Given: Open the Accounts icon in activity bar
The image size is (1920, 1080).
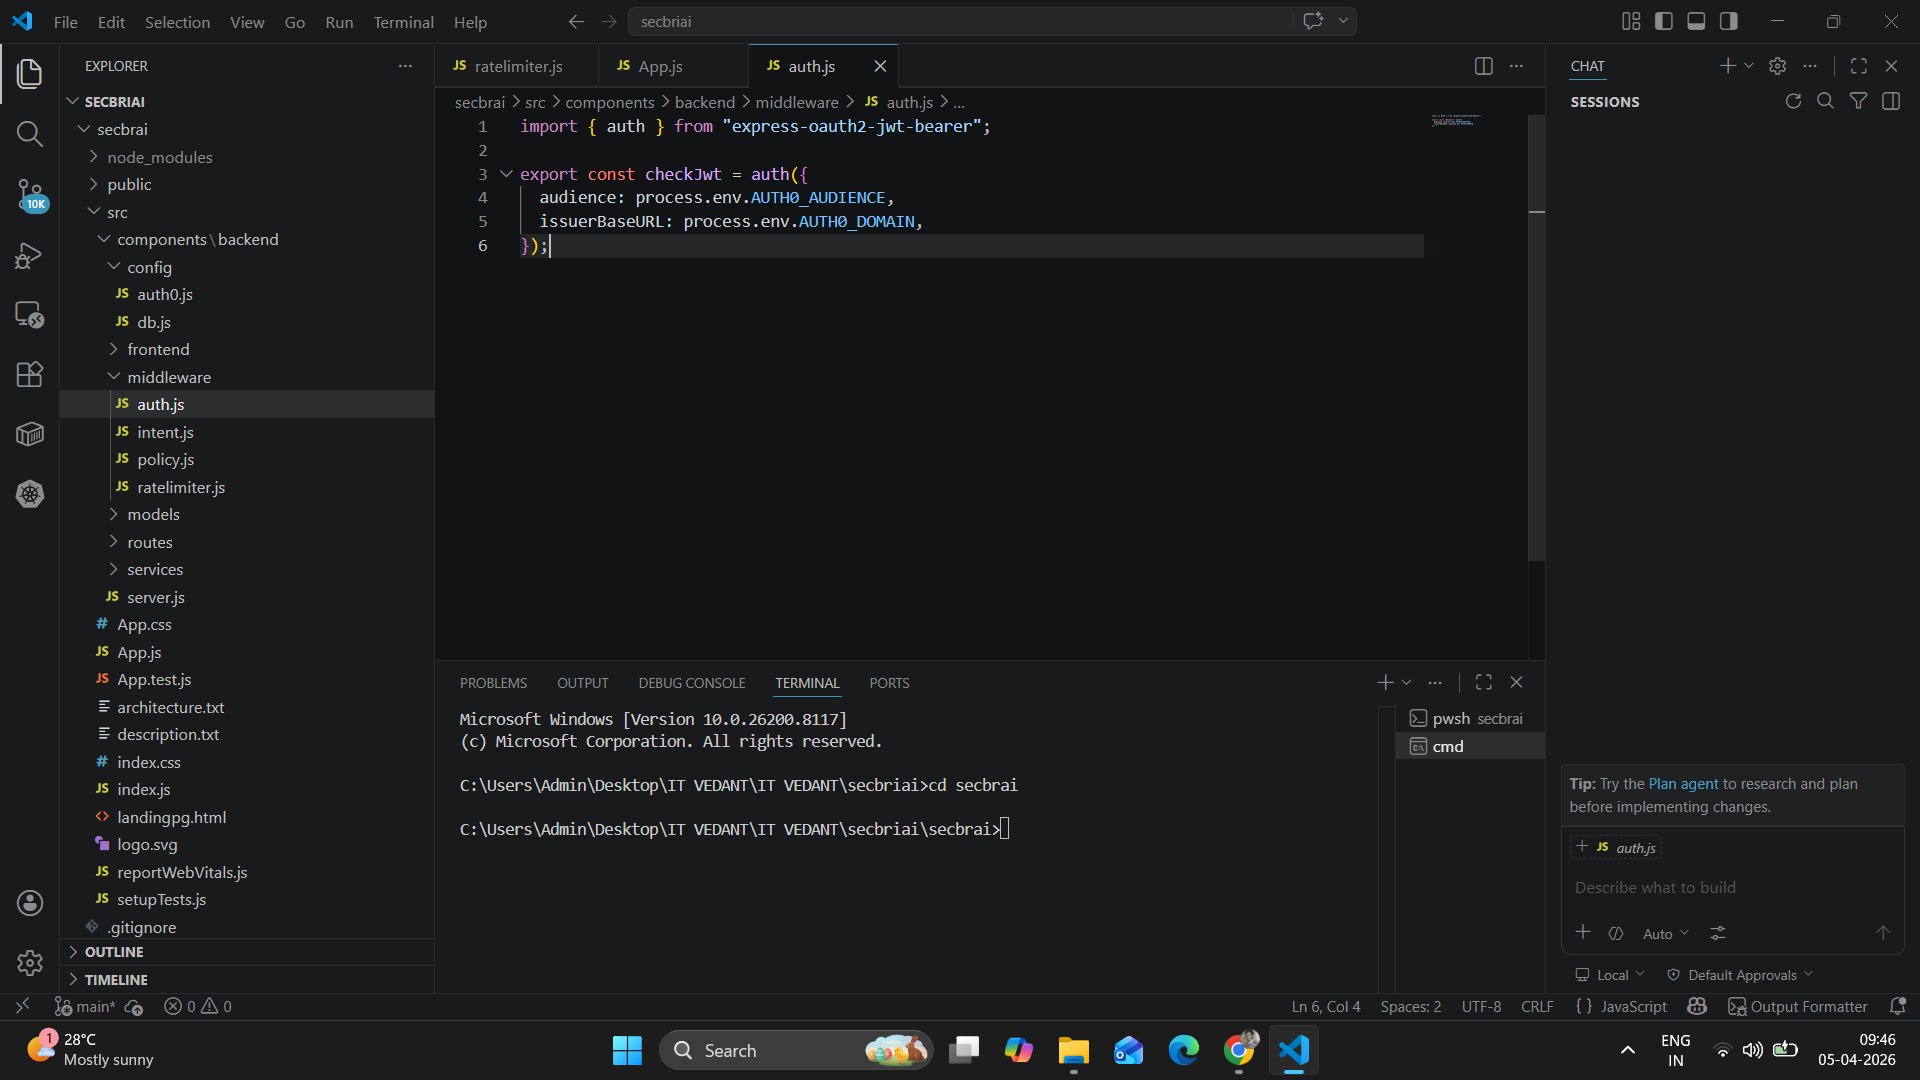Looking at the screenshot, I should click(x=30, y=903).
